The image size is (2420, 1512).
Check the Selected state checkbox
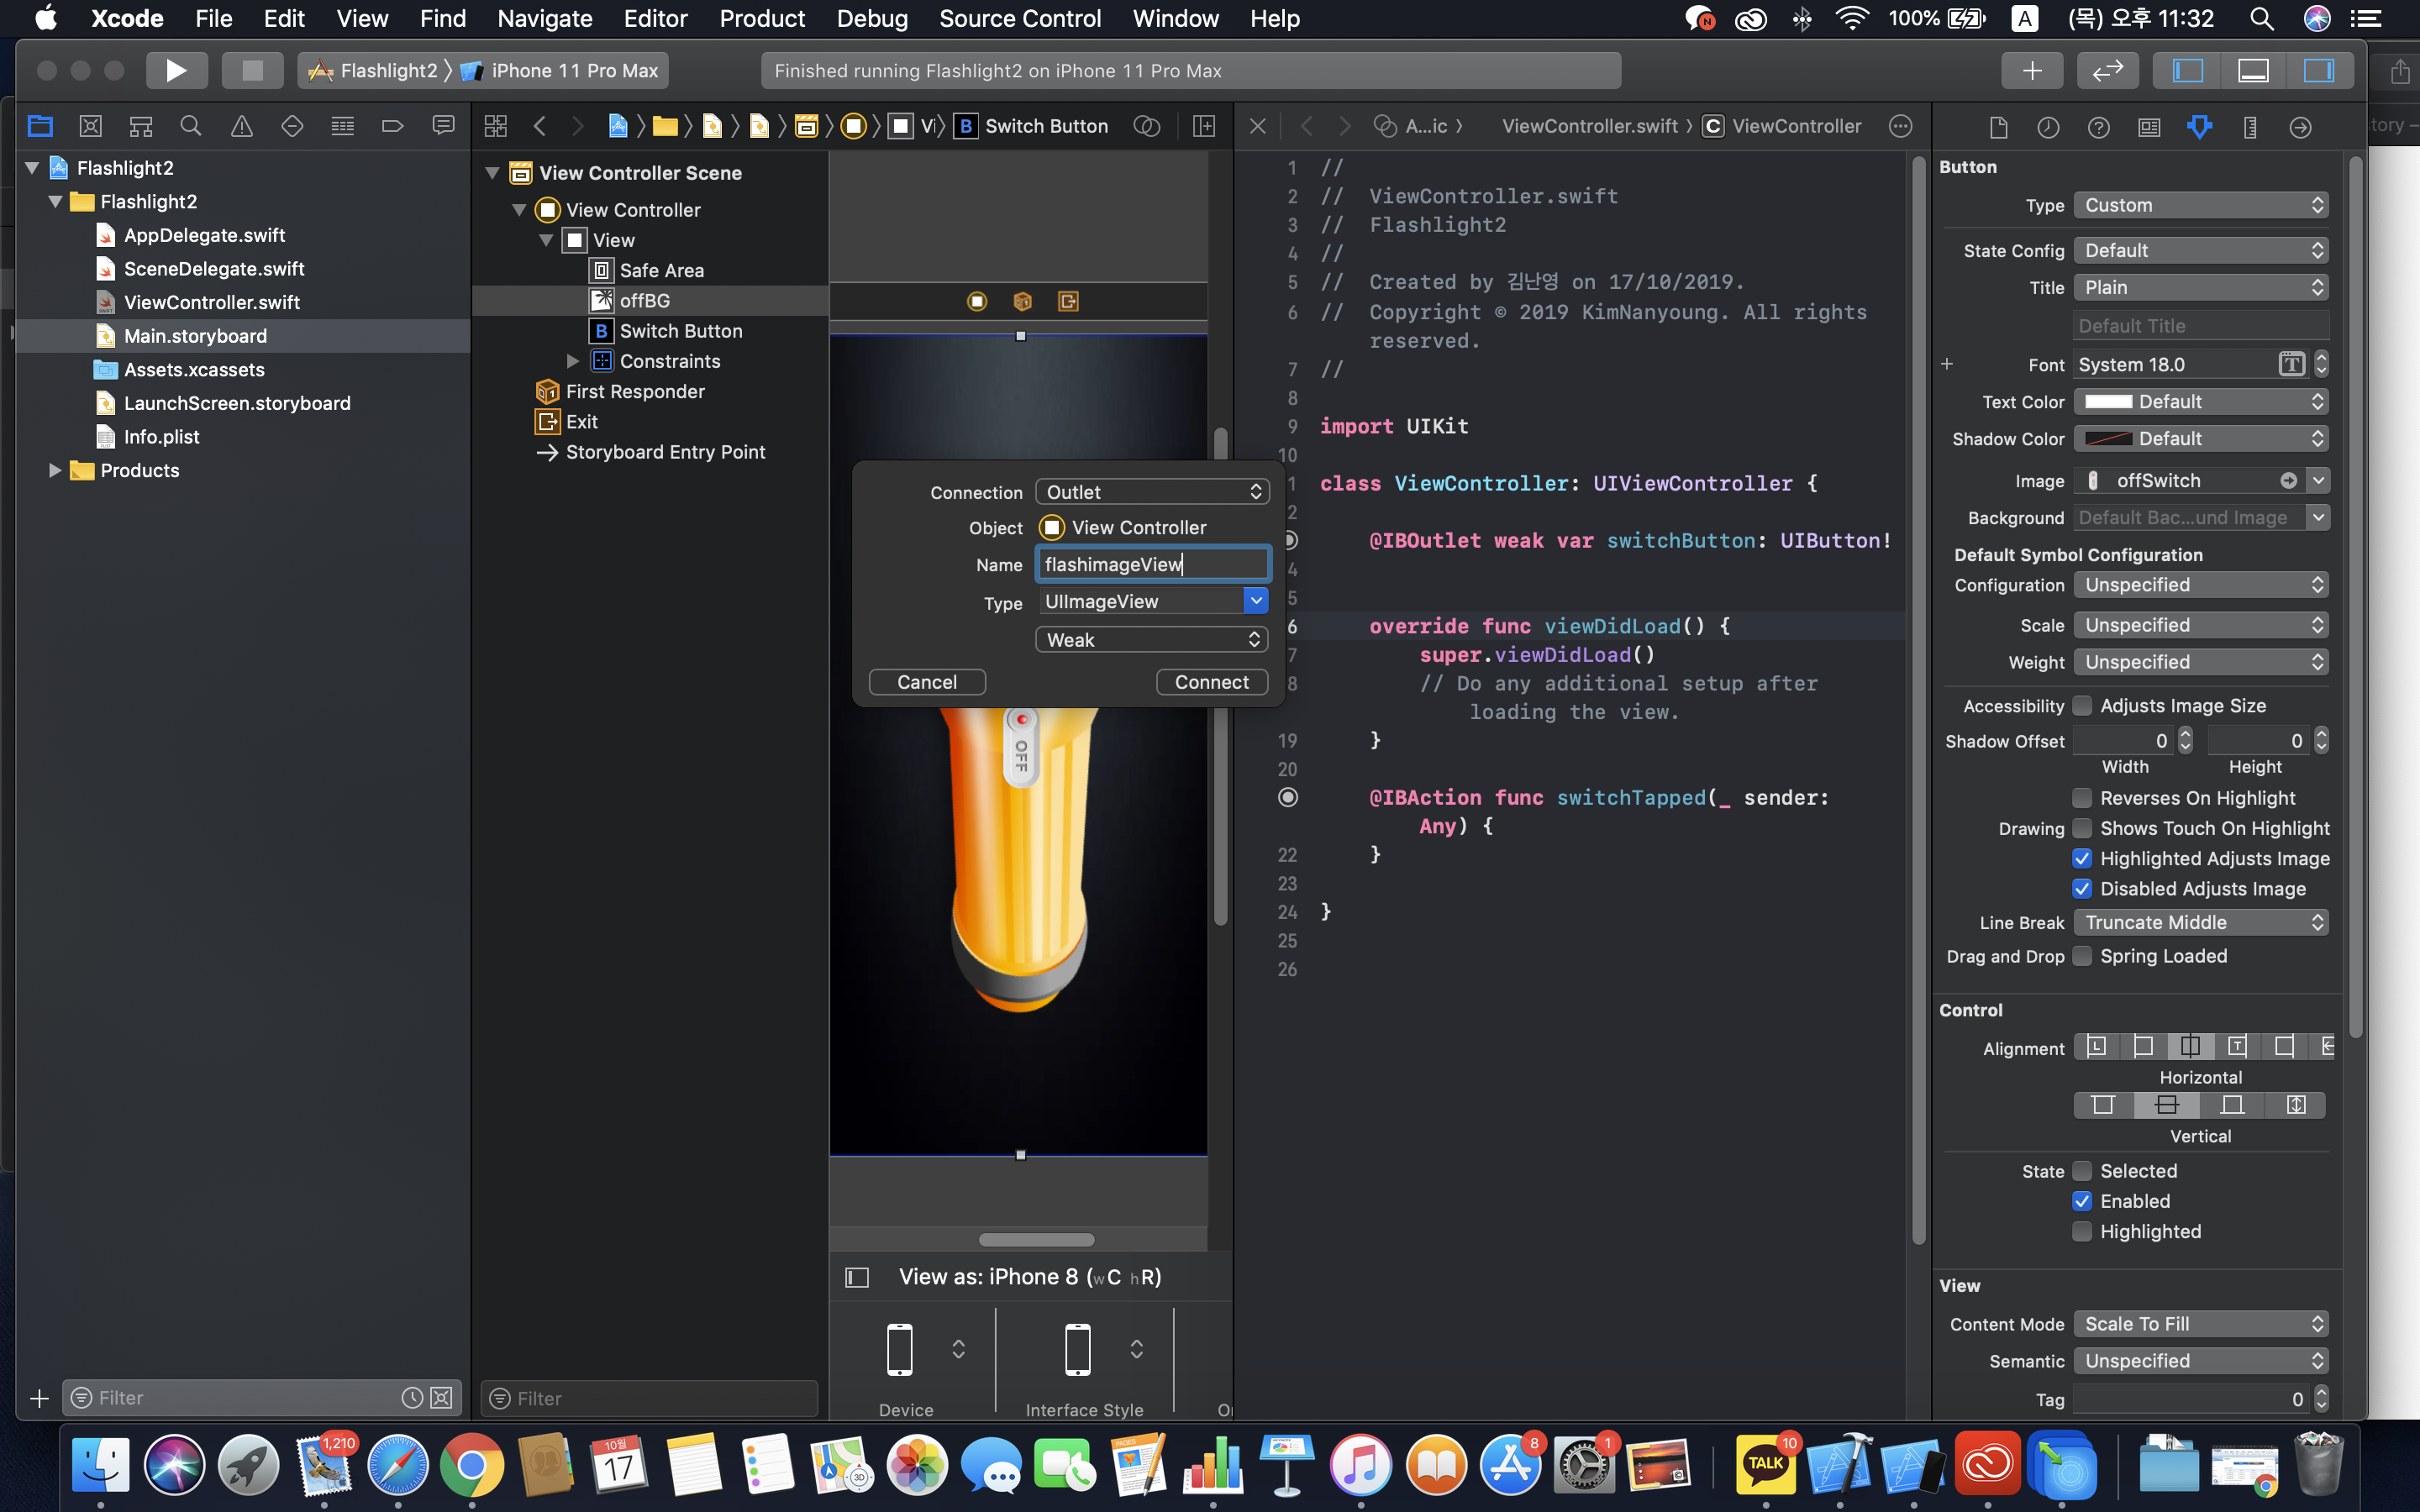2082,1171
